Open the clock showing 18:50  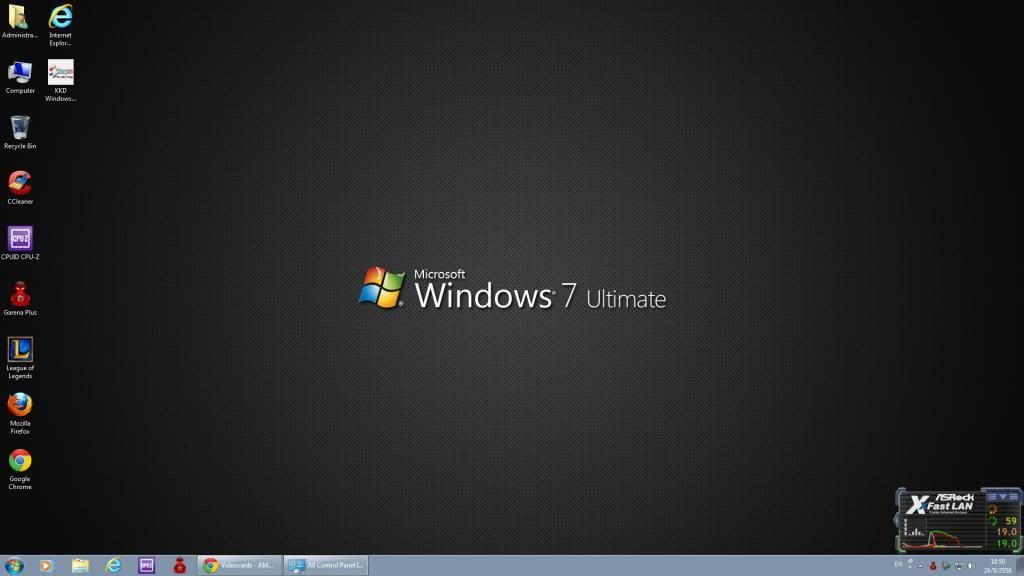click(x=997, y=566)
